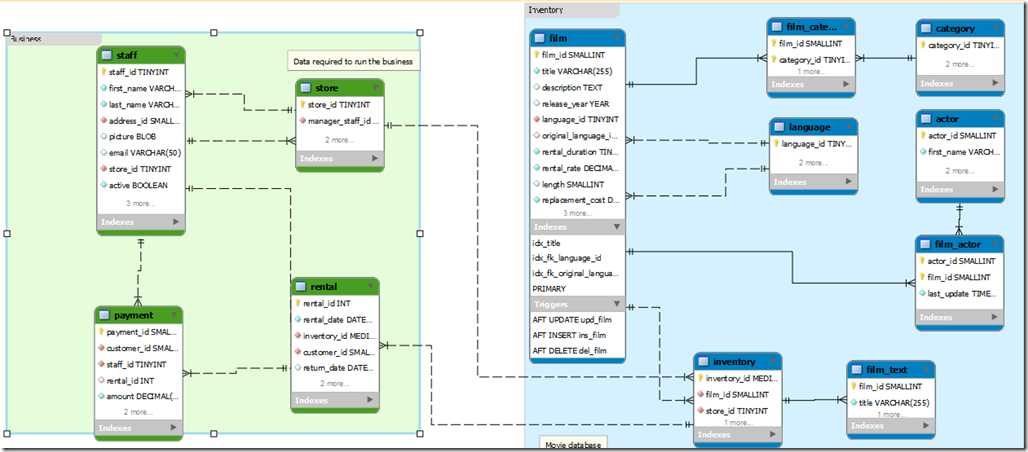This screenshot has height=452, width=1028.
Task: Click the staff table icon in header
Action: click(108, 55)
